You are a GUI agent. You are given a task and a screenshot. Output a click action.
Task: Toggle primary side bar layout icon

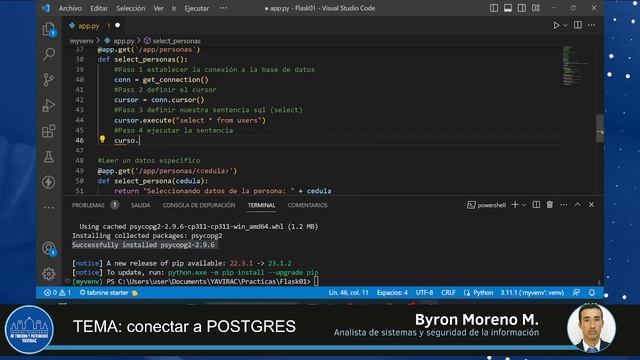pyautogui.click(x=494, y=8)
